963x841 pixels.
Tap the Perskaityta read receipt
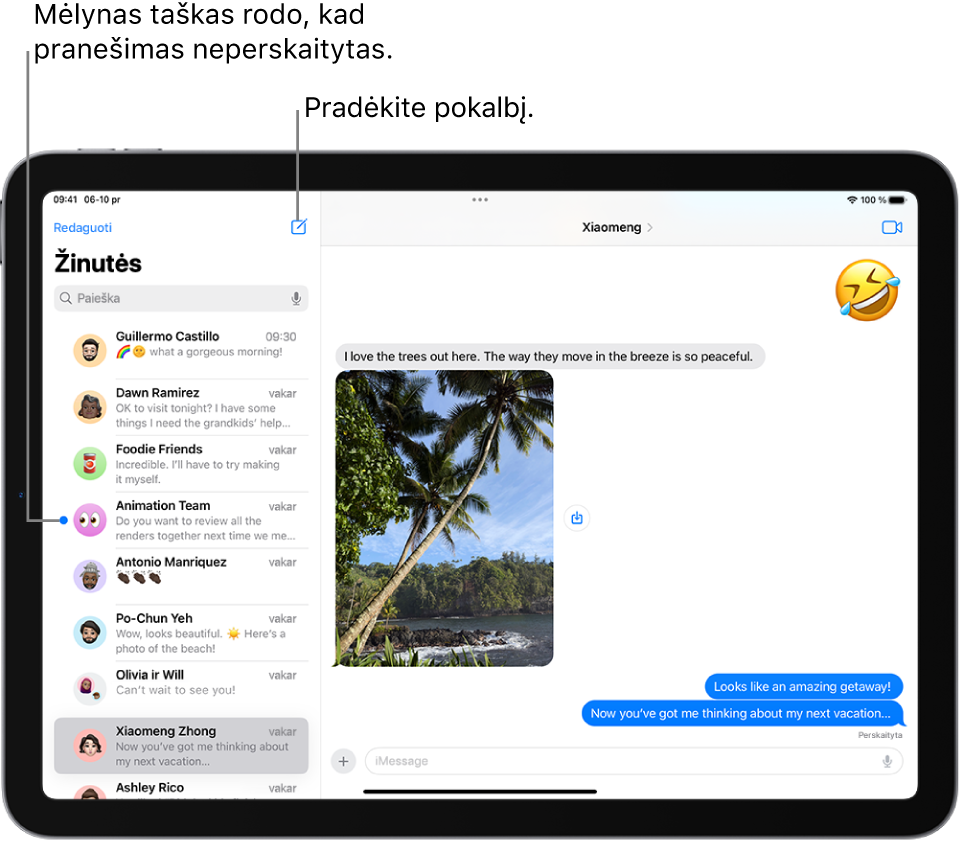click(x=879, y=735)
